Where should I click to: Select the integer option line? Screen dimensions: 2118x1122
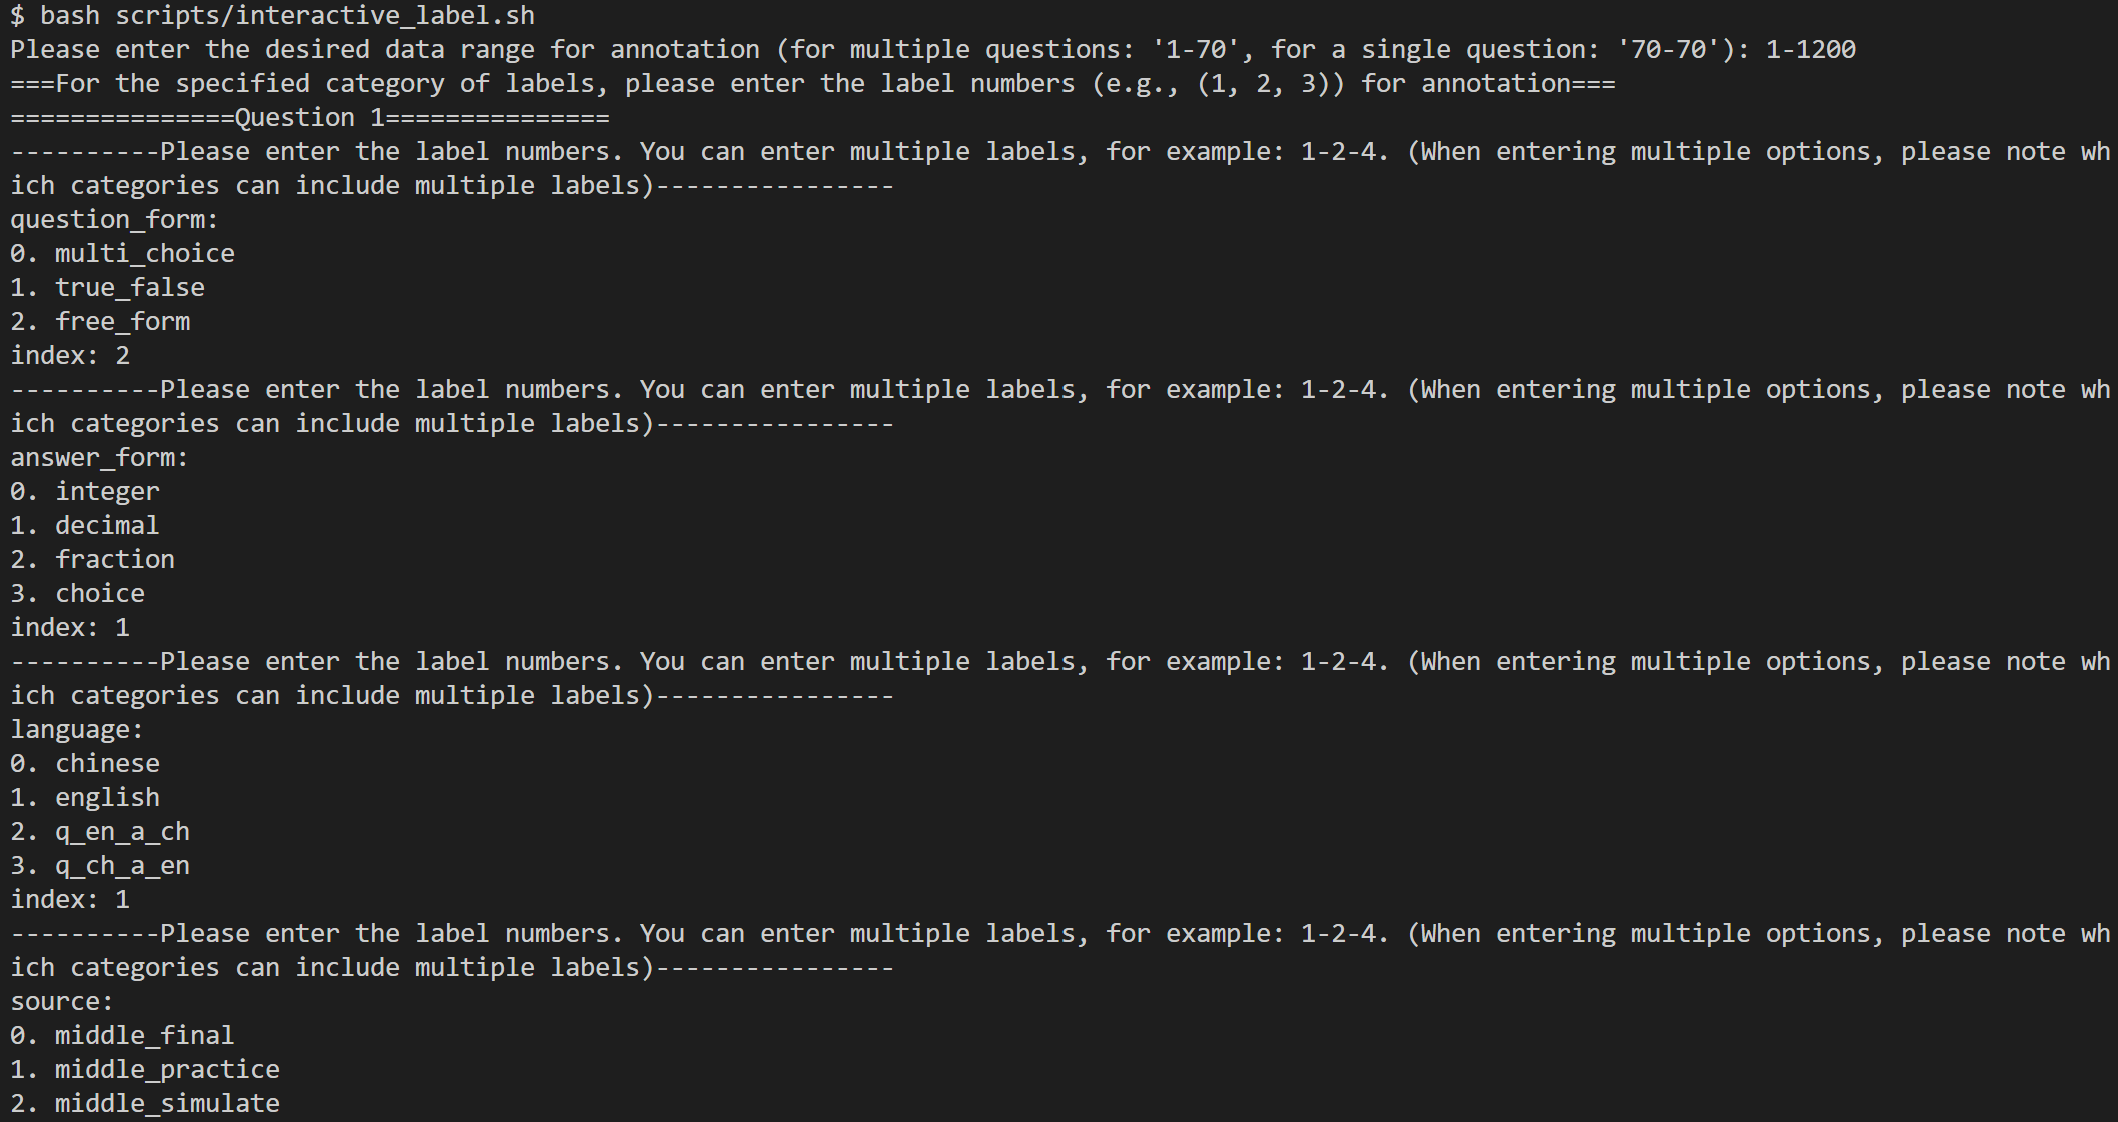click(85, 492)
